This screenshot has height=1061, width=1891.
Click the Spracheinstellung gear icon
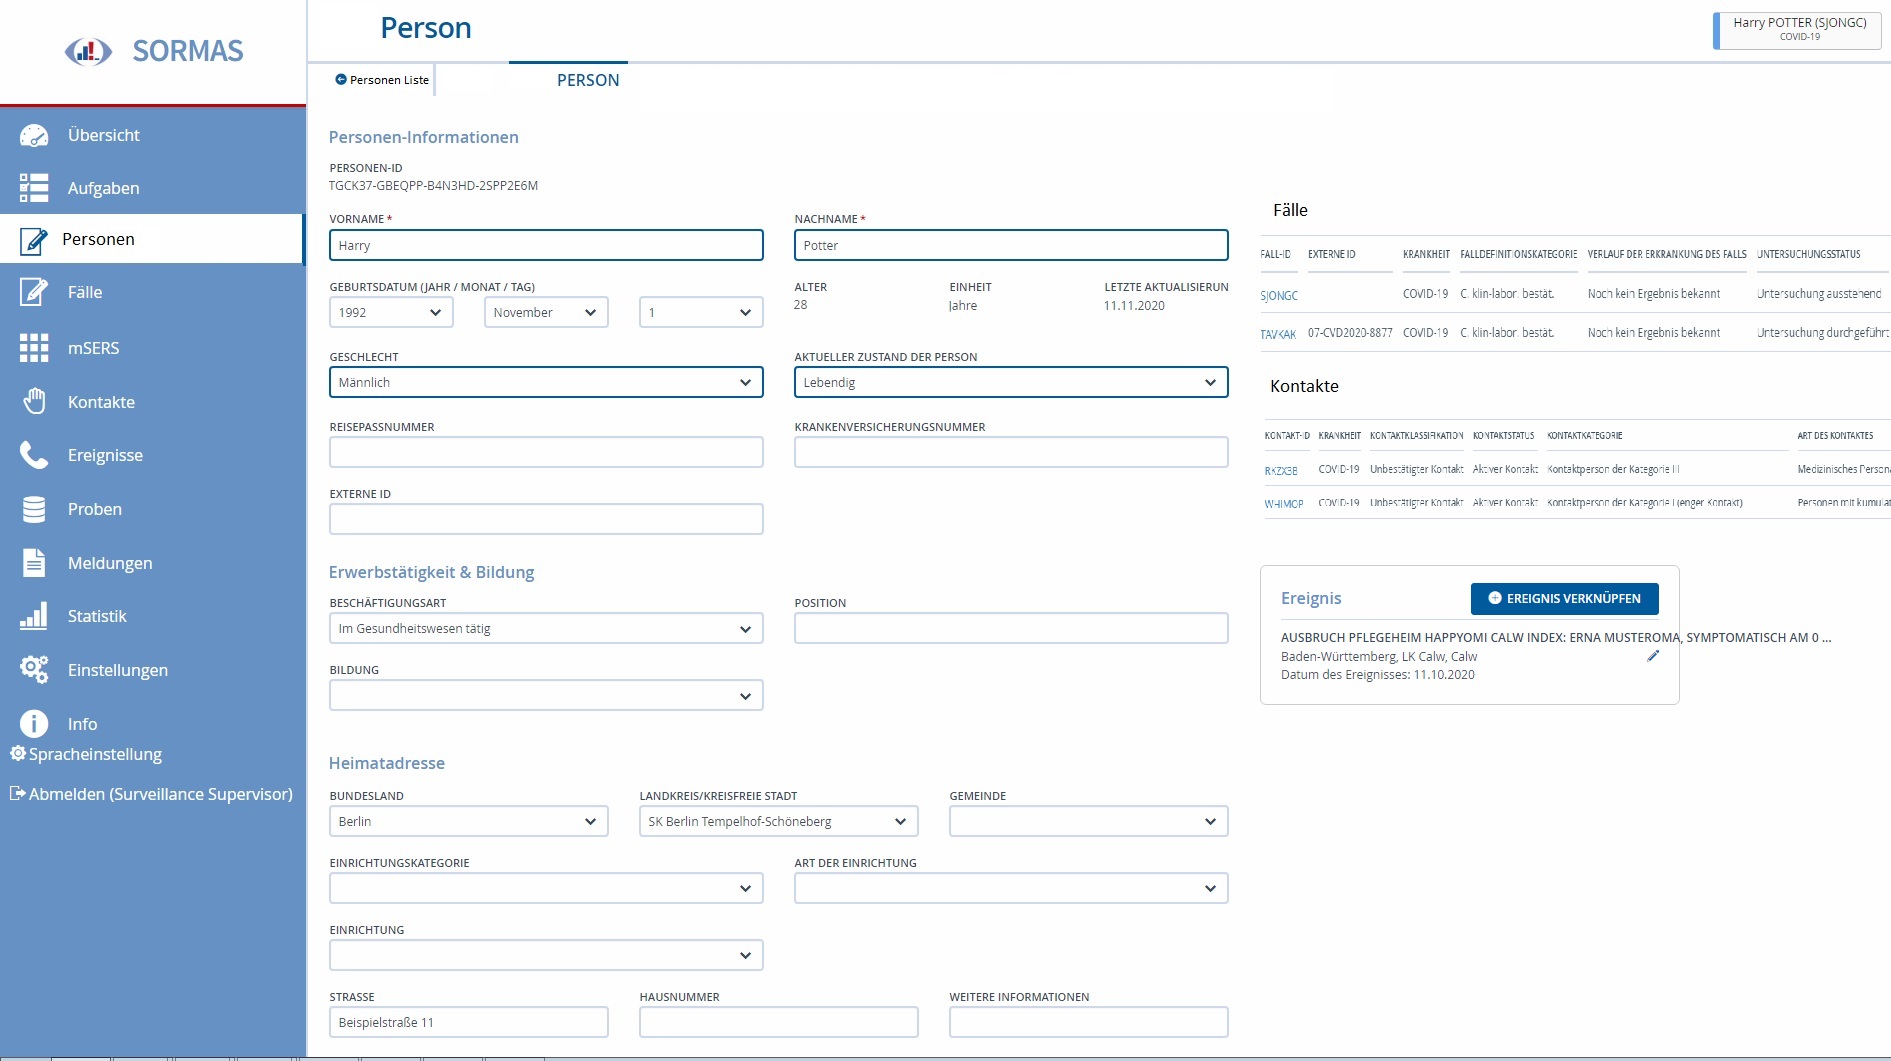pos(18,754)
